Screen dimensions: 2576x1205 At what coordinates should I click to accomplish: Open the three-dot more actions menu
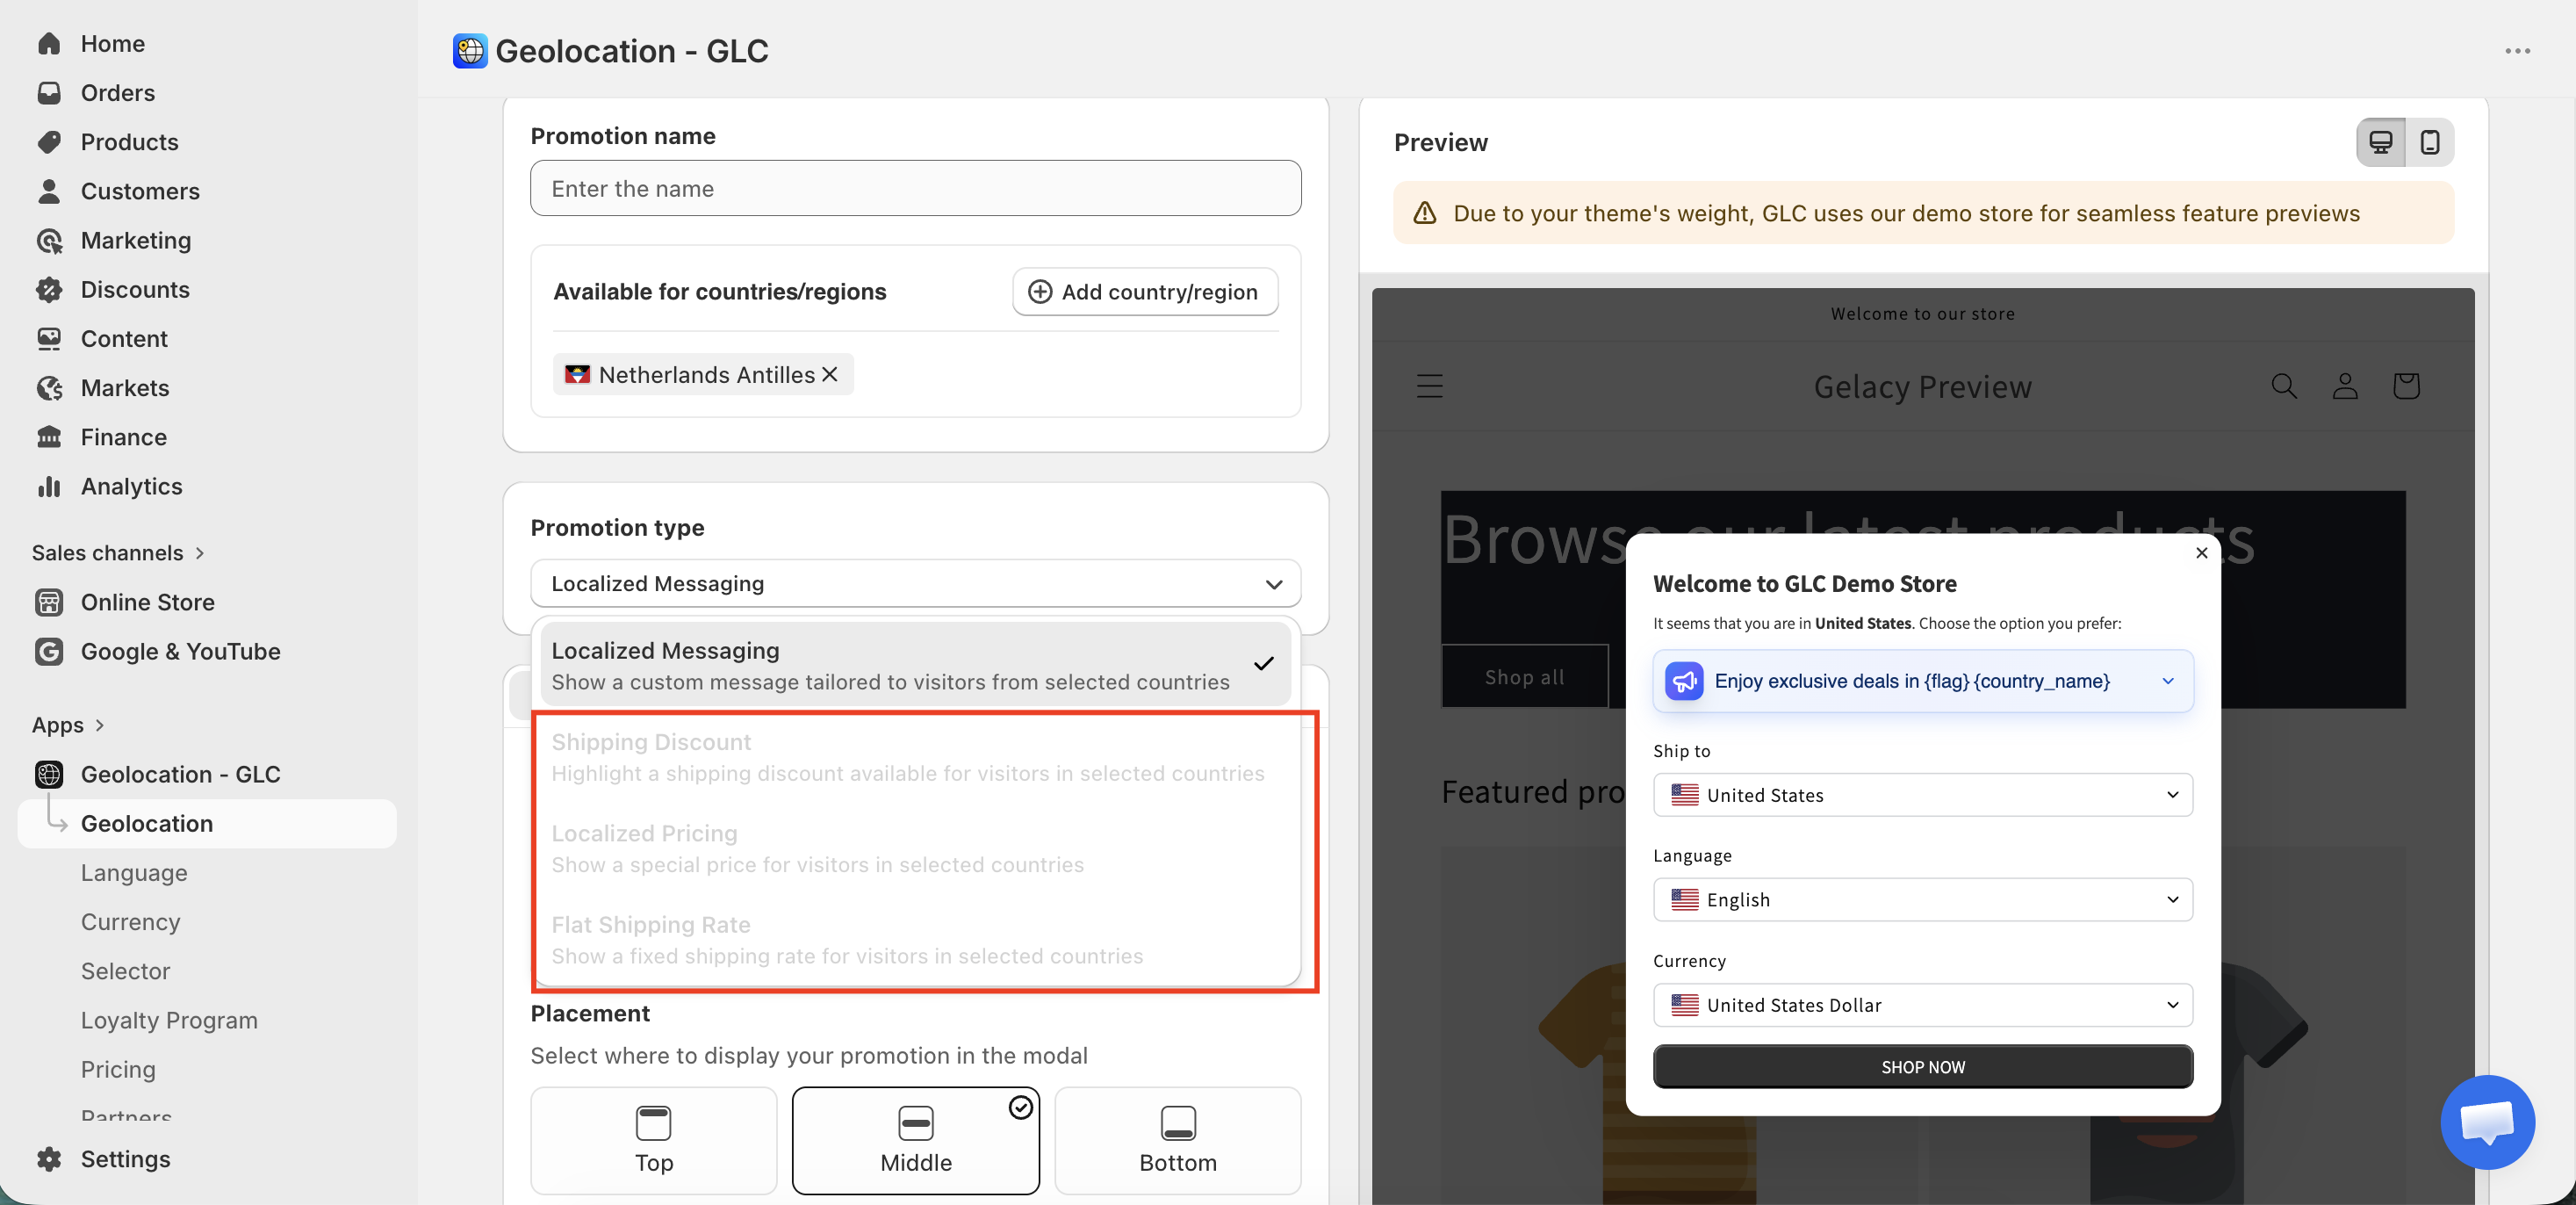[2518, 51]
